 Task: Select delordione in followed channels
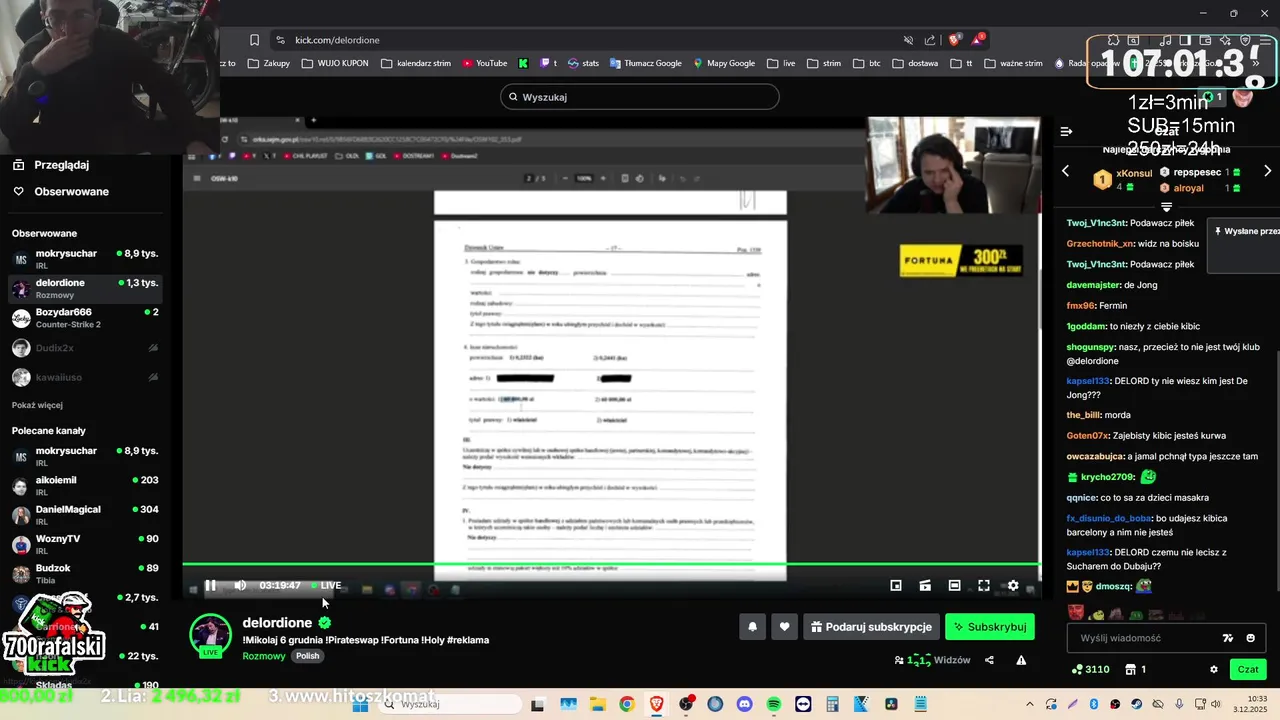point(85,288)
